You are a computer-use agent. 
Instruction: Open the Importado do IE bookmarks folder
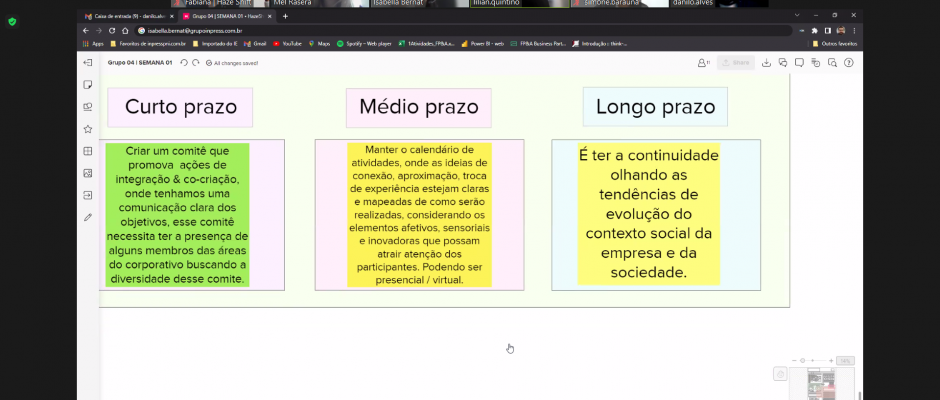tap(215, 44)
